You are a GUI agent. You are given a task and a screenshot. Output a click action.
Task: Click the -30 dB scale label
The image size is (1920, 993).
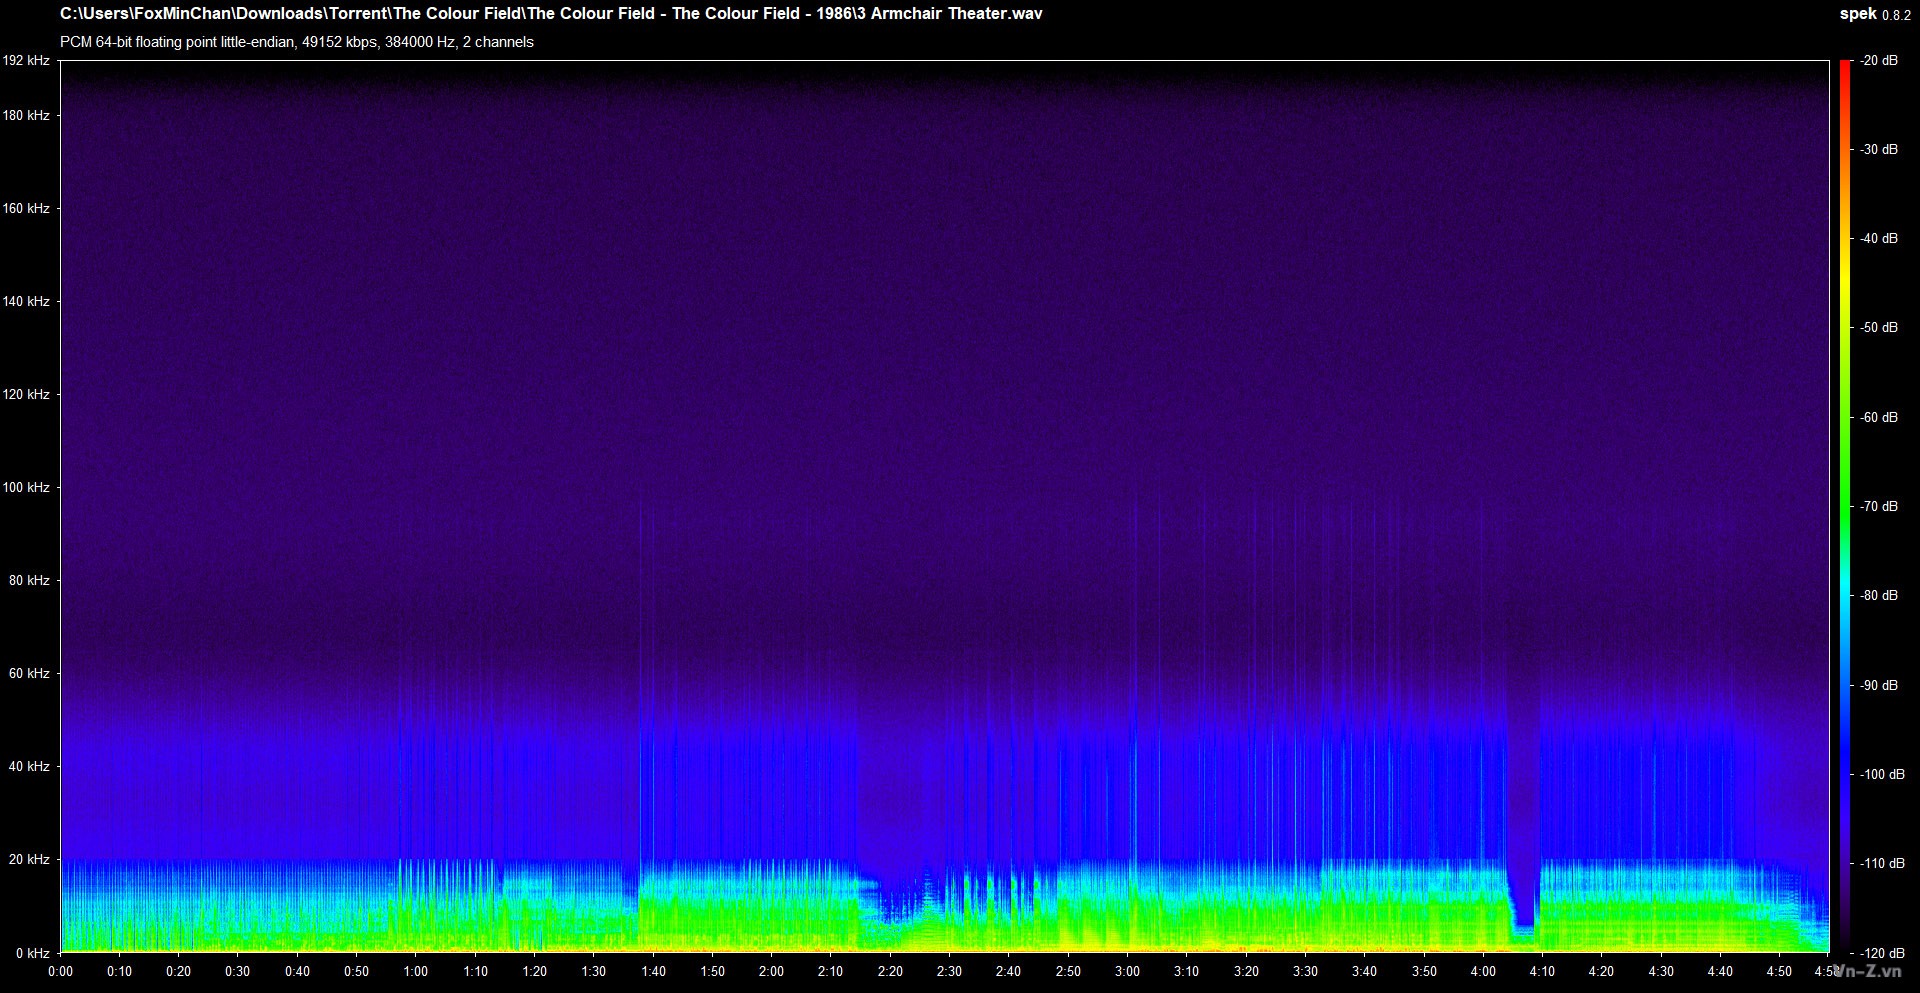point(1879,150)
